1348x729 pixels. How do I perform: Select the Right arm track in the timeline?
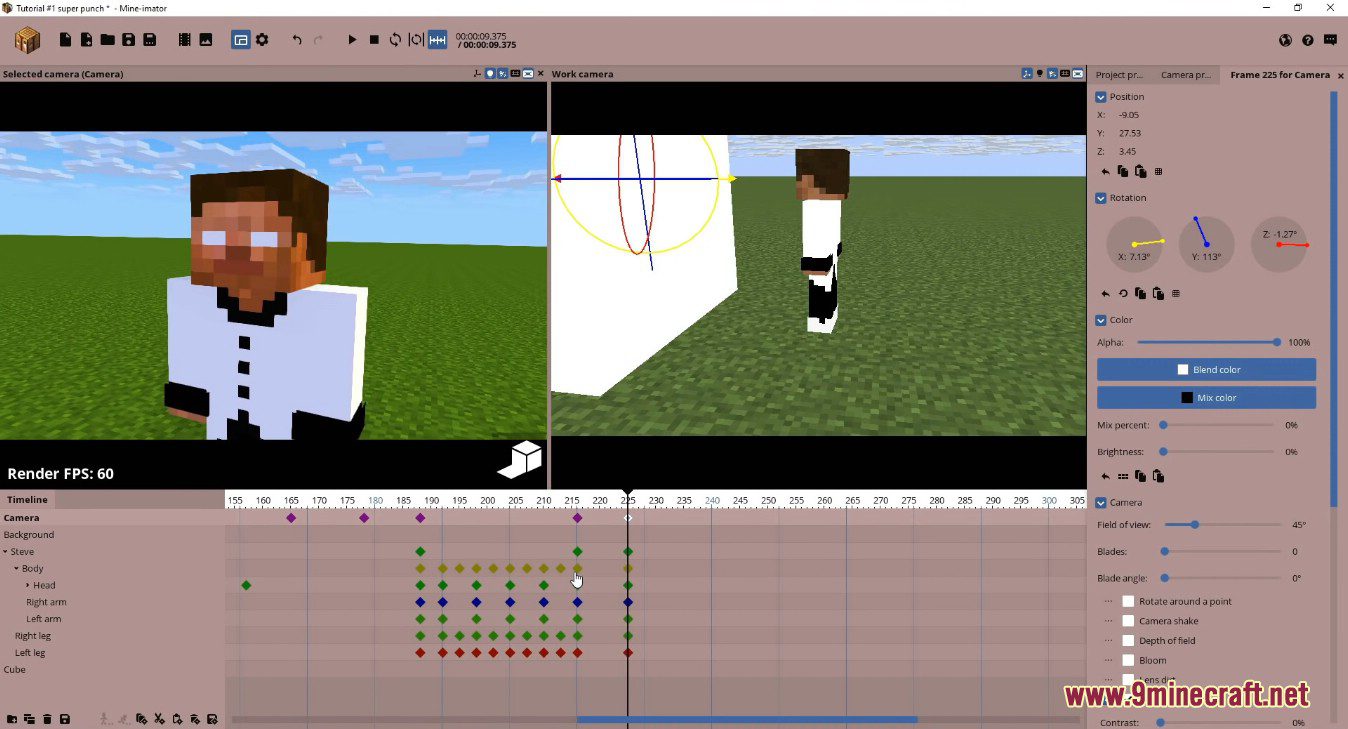47,601
